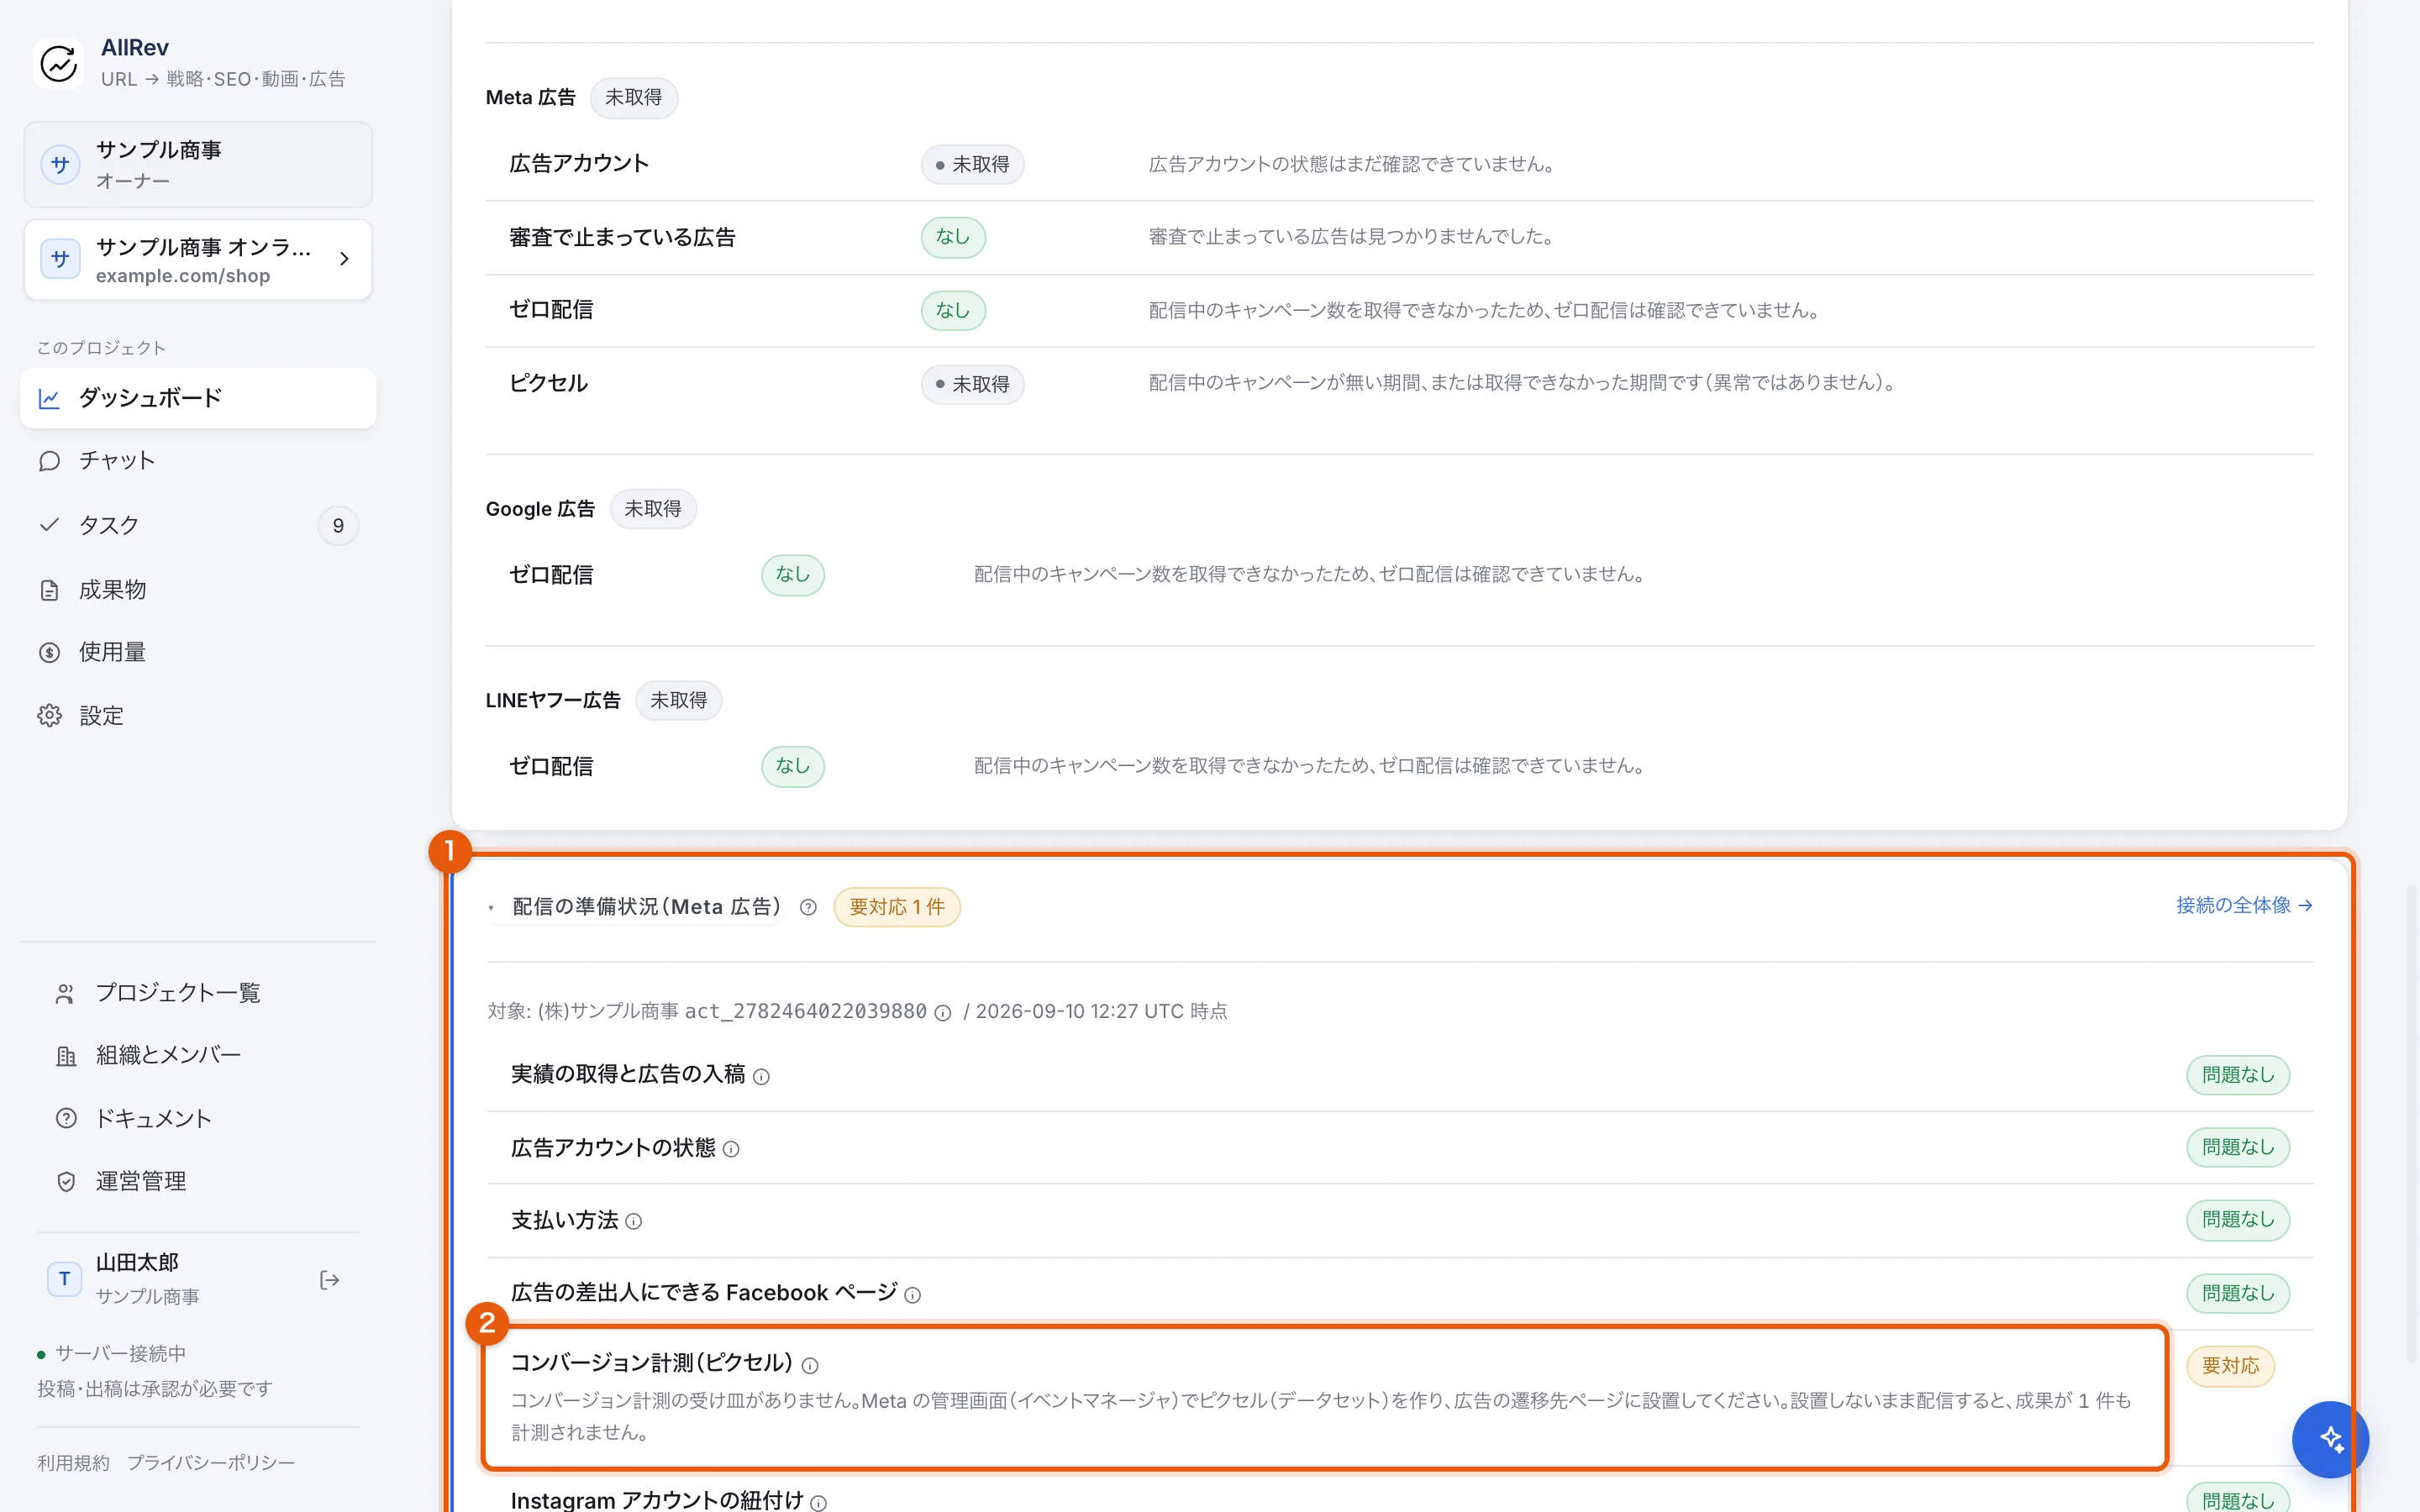Screen dimensions: 2420x1512
Task: Click info icon for 広告アカウントの状態
Action: pos(731,1150)
